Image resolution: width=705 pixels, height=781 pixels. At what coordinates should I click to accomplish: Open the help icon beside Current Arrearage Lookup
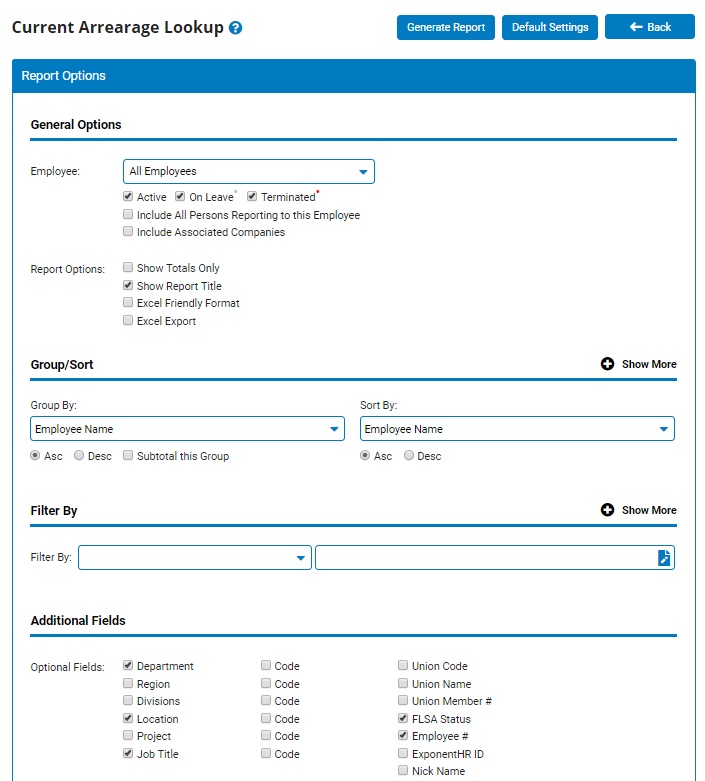(x=235, y=28)
